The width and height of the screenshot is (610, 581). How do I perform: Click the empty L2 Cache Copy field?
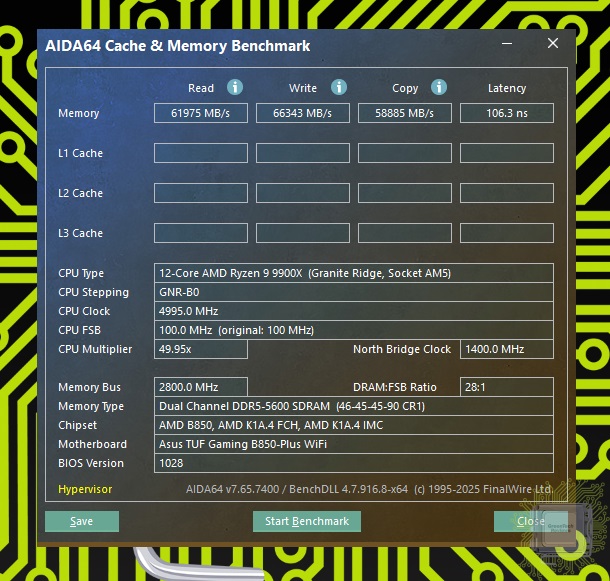coord(405,193)
